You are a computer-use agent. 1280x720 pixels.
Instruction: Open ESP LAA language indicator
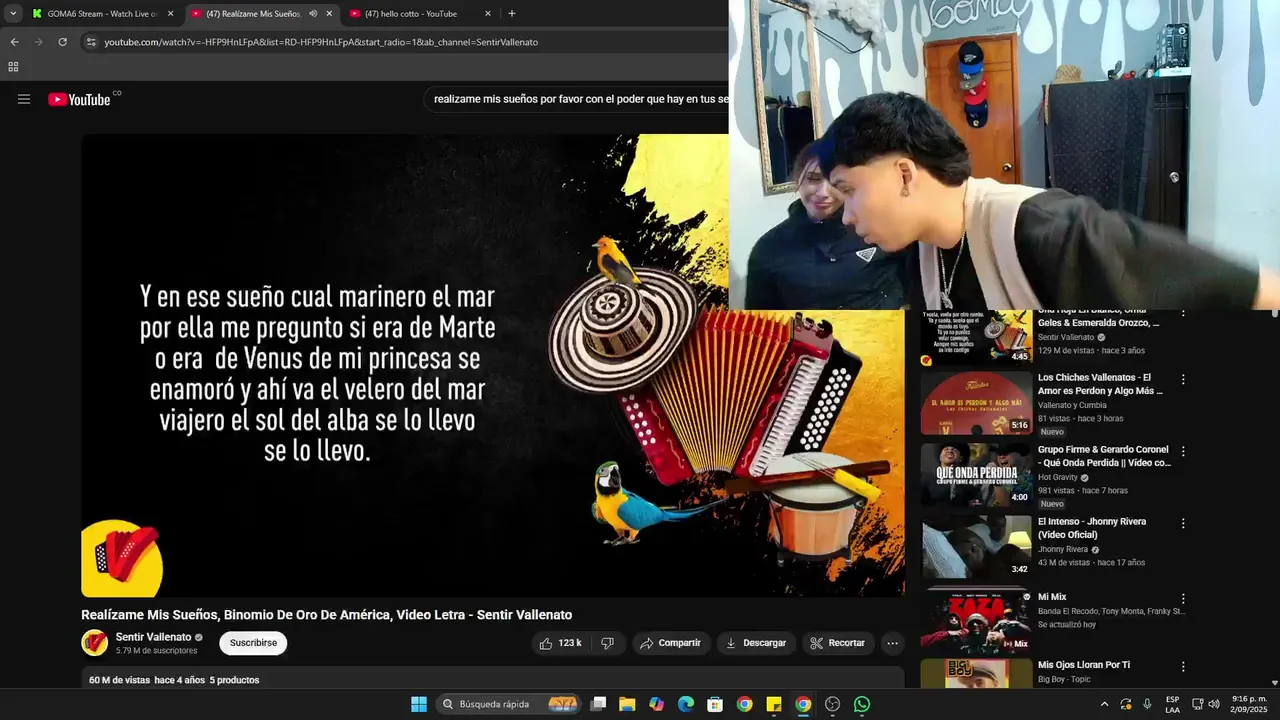pyautogui.click(x=1172, y=704)
